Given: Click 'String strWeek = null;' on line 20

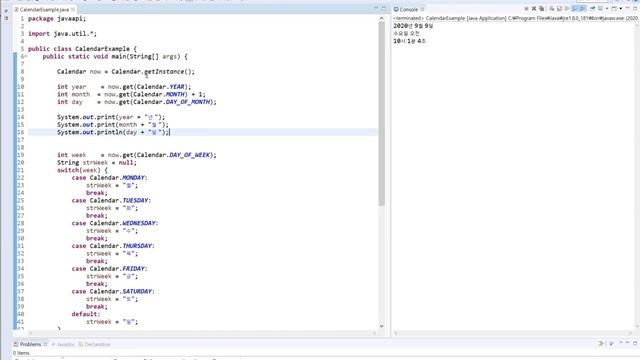Looking at the screenshot, I should coord(97,162).
